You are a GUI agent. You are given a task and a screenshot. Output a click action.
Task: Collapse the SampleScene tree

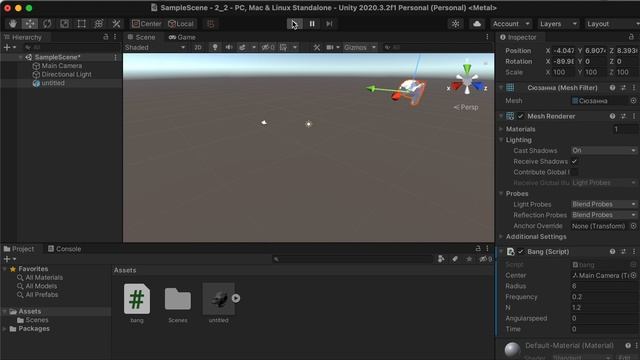pyautogui.click(x=20, y=57)
